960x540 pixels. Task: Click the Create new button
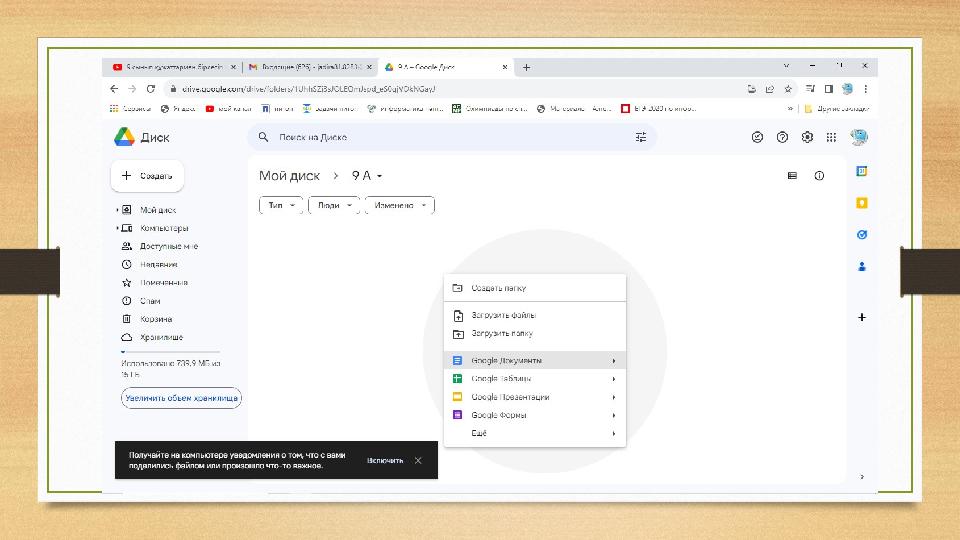click(x=148, y=176)
